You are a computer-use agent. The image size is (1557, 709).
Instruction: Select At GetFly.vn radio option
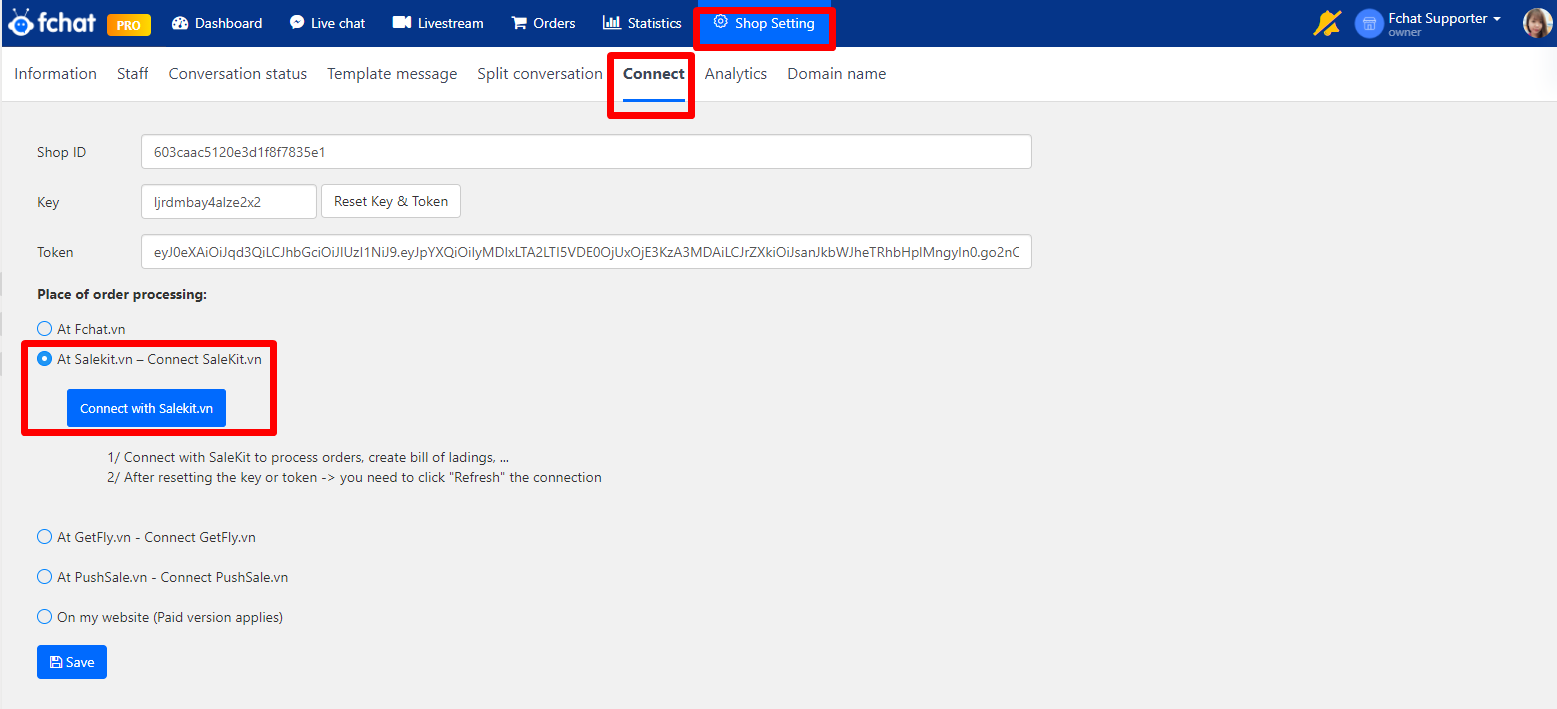44,537
